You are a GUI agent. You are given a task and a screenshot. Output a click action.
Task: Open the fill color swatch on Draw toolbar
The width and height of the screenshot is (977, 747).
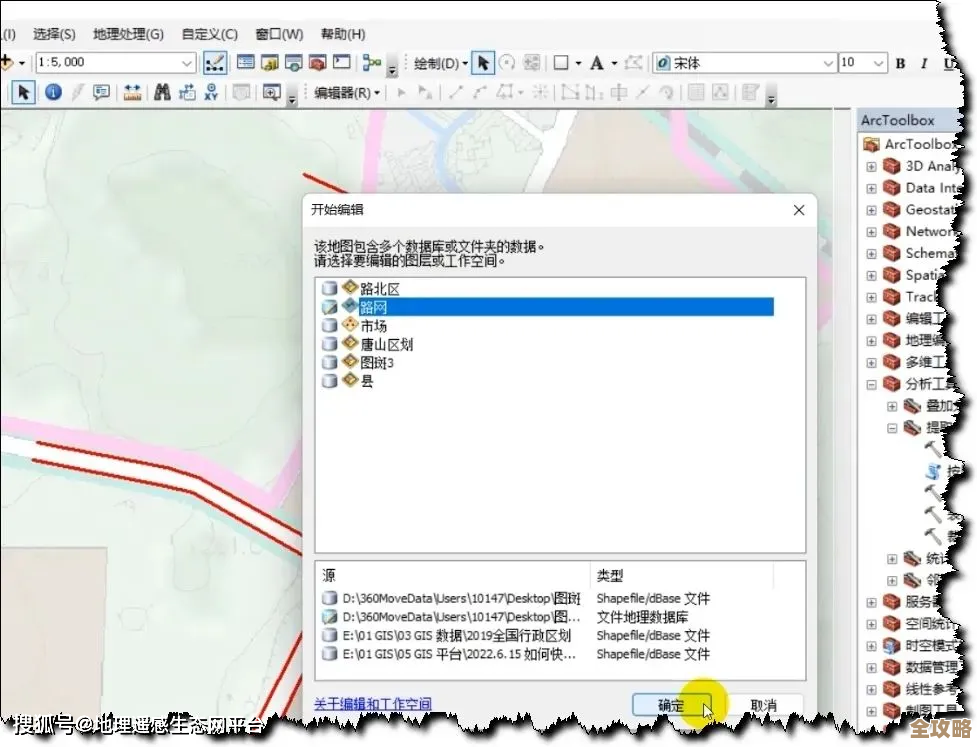point(563,62)
